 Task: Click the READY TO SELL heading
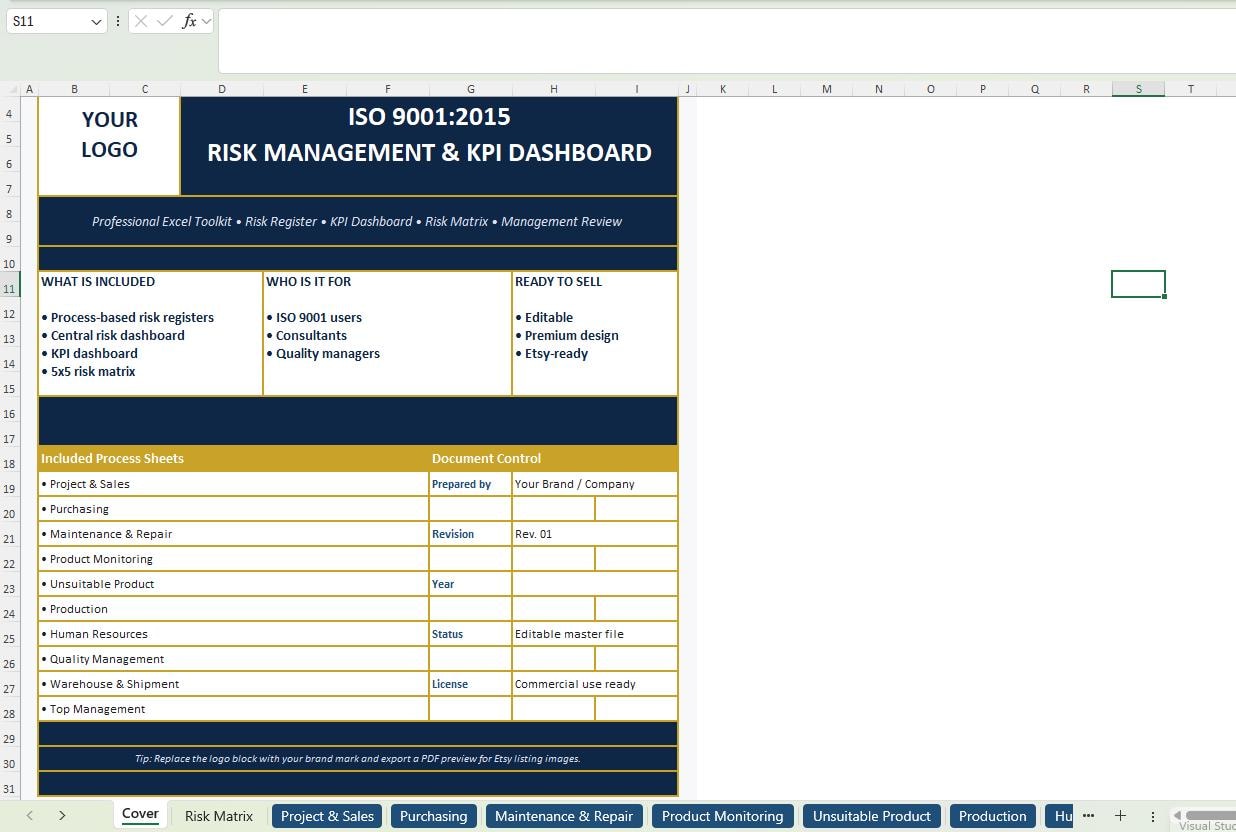(x=558, y=282)
